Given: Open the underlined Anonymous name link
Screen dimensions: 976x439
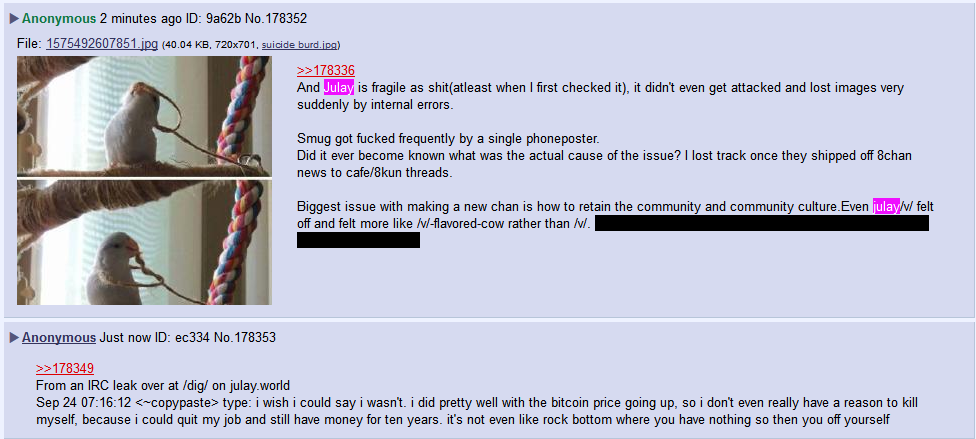Looking at the screenshot, I should click(x=59, y=338).
